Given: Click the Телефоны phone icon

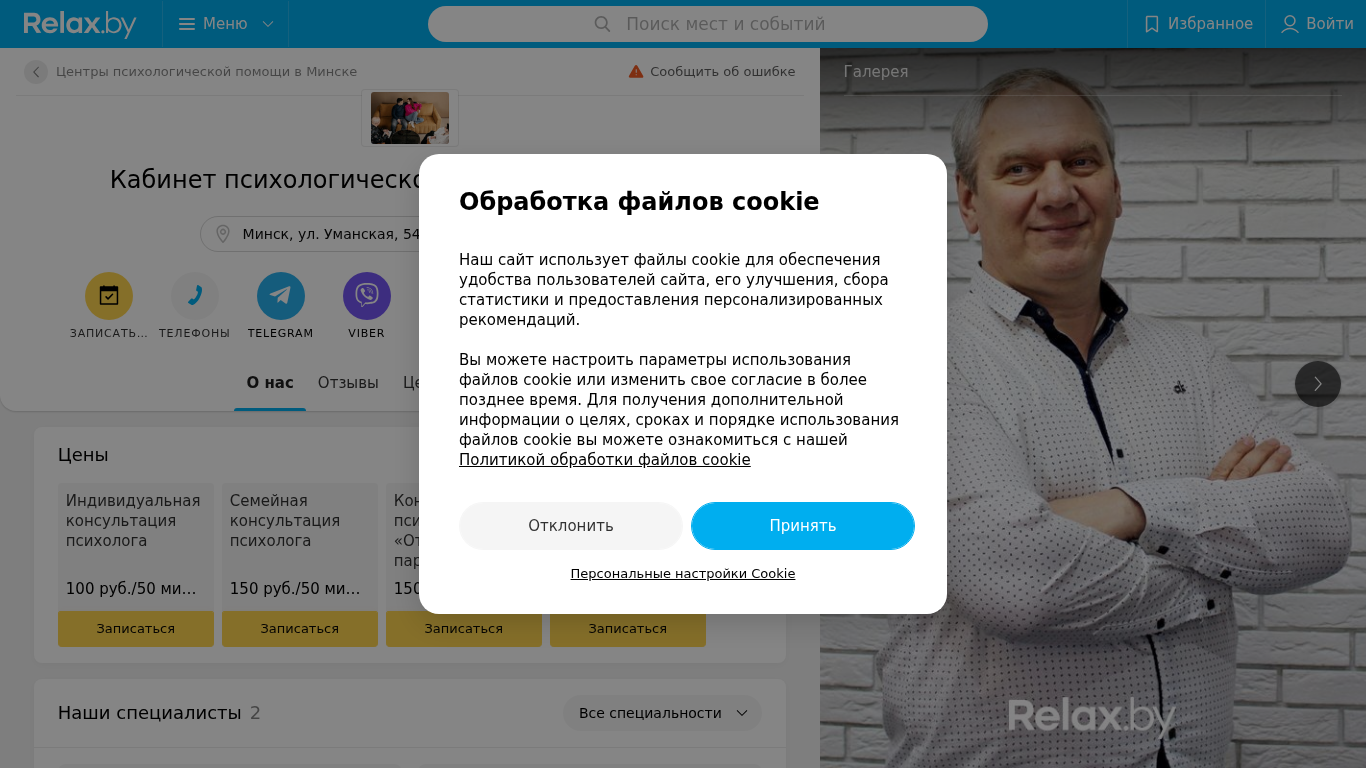Looking at the screenshot, I should 195,296.
